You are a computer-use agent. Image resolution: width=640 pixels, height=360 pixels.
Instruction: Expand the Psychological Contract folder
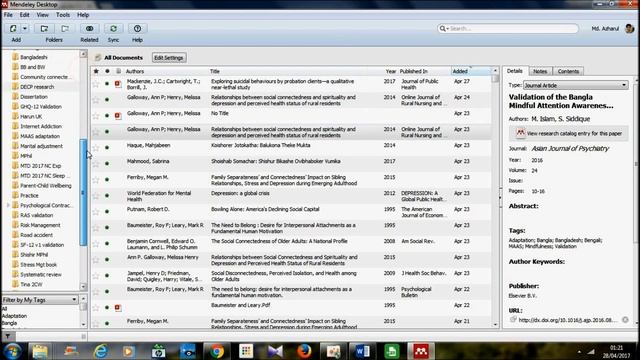click(x=8, y=205)
